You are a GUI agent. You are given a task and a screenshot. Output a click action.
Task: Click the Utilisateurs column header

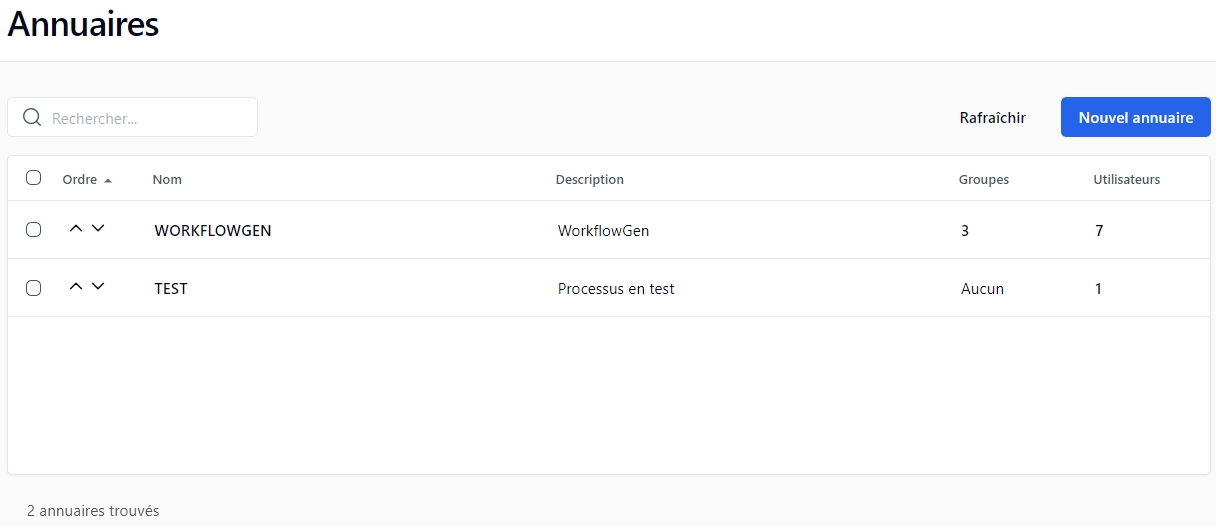[x=1126, y=180]
